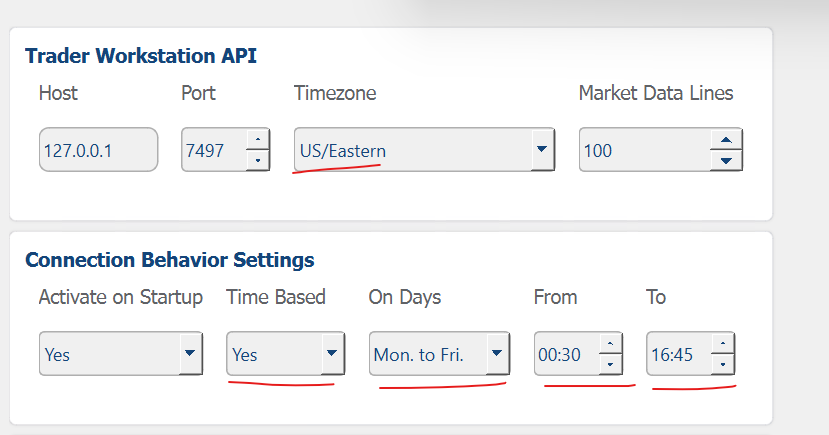
Task: Increase the Port value with up arrow
Action: pos(258,140)
